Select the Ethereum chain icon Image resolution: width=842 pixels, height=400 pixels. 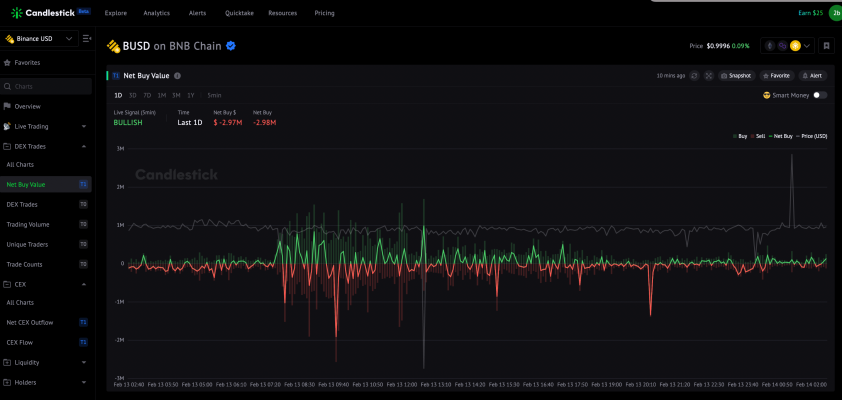click(772, 46)
